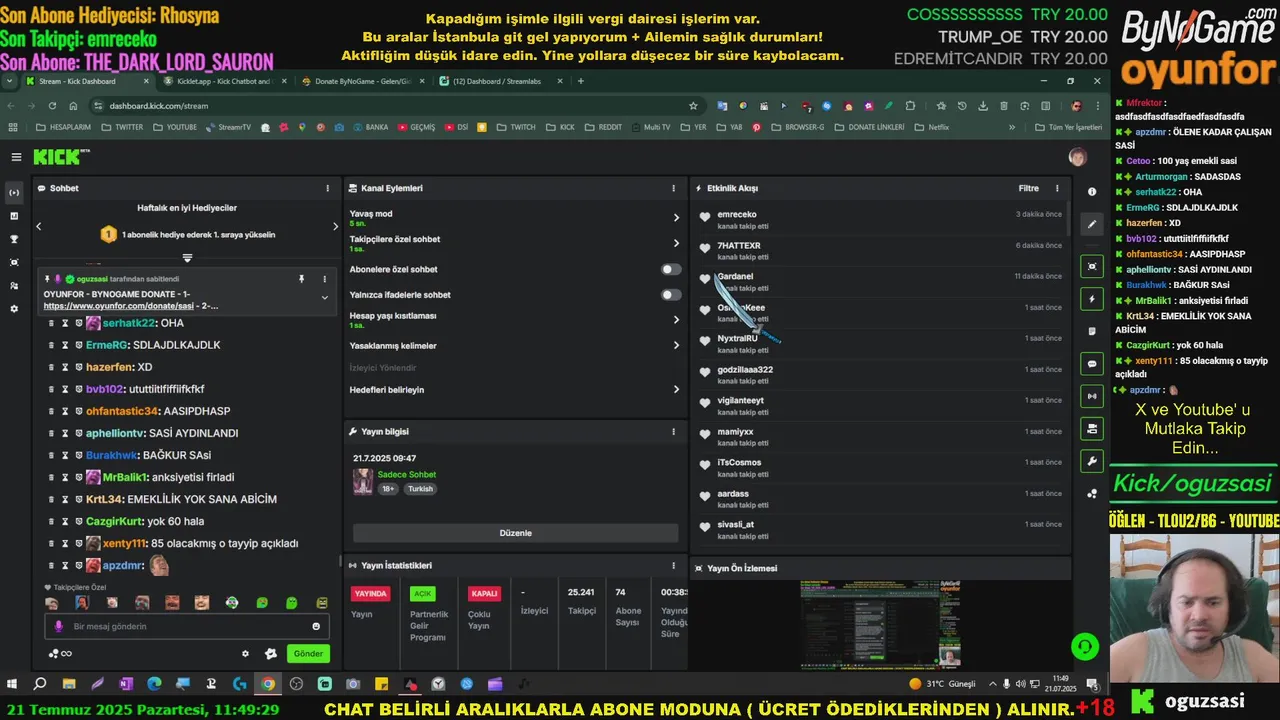Ban KrtL34 using the shield icon
The image size is (1280, 720).
click(x=78, y=499)
